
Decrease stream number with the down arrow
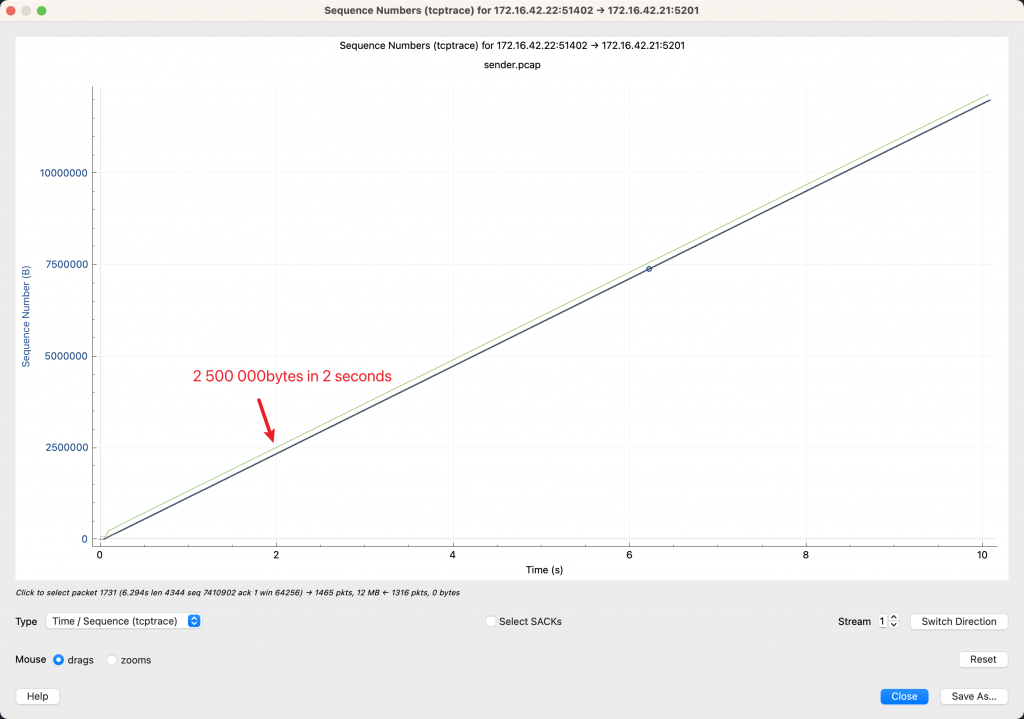pos(894,625)
